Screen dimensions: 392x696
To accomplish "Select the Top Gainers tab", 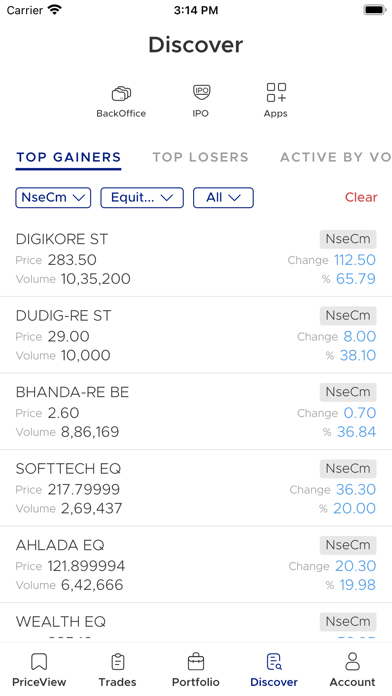I will click(68, 157).
